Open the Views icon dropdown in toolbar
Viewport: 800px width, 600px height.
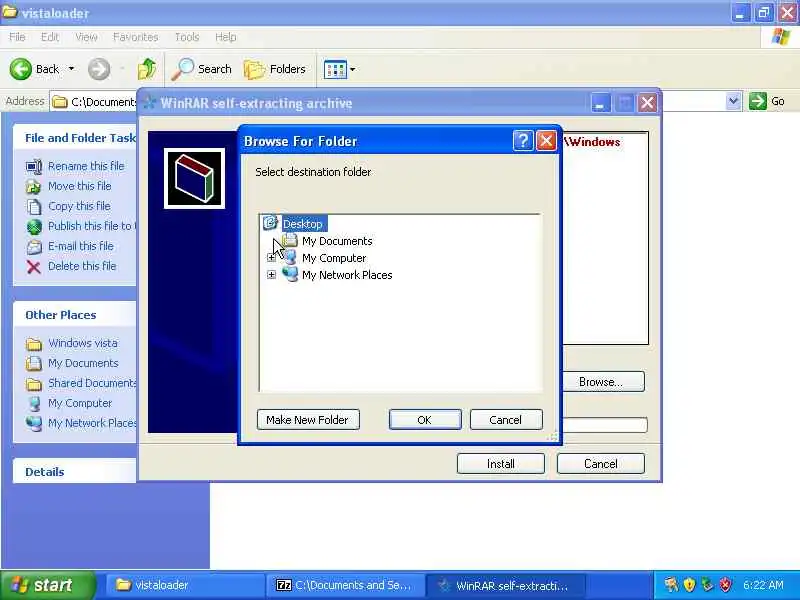tap(339, 69)
